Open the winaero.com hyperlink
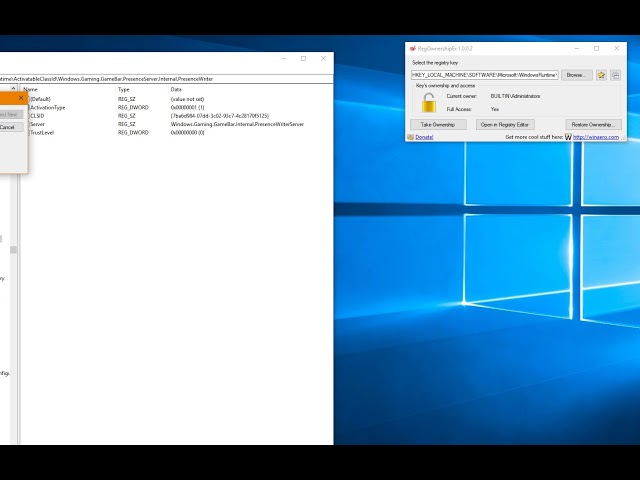 click(596, 137)
